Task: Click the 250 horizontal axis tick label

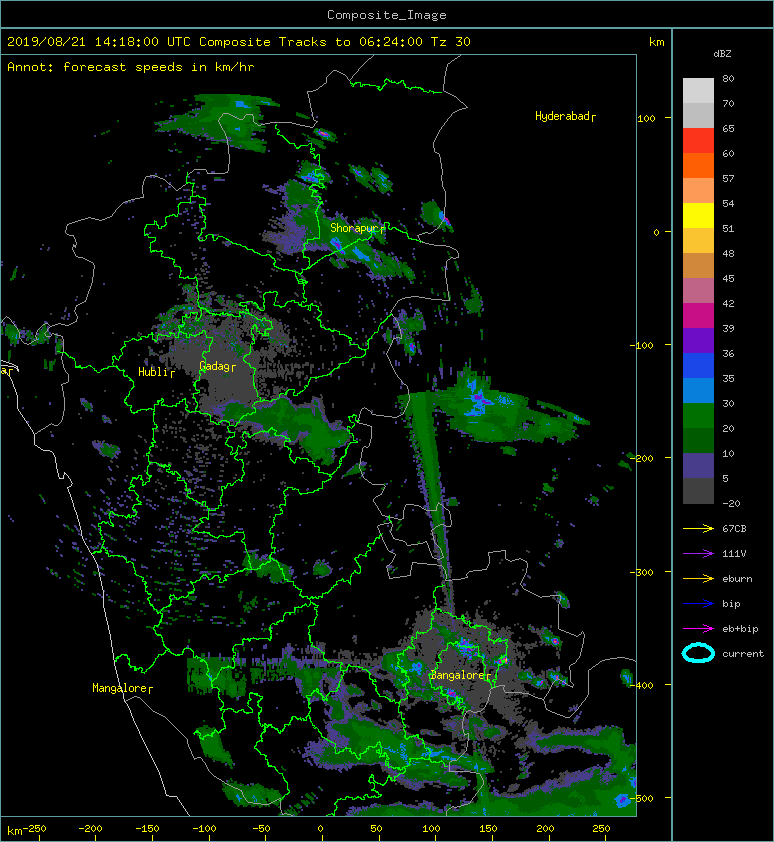Action: tap(601, 829)
